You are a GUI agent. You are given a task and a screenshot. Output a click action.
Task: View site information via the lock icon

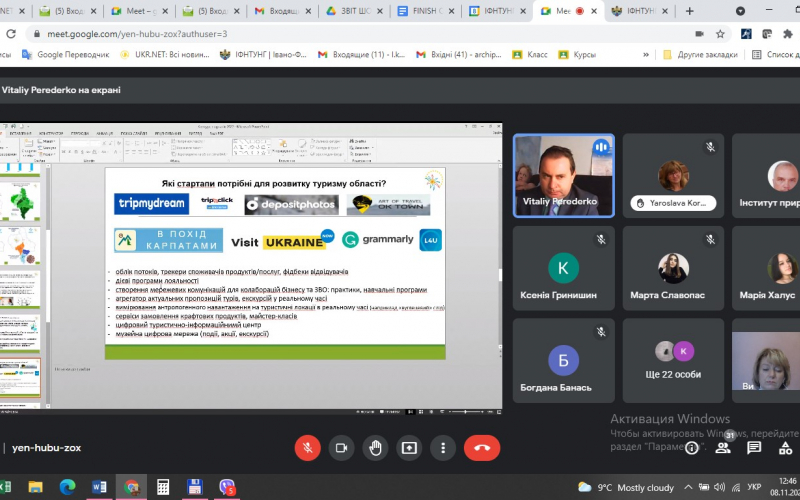36,34
